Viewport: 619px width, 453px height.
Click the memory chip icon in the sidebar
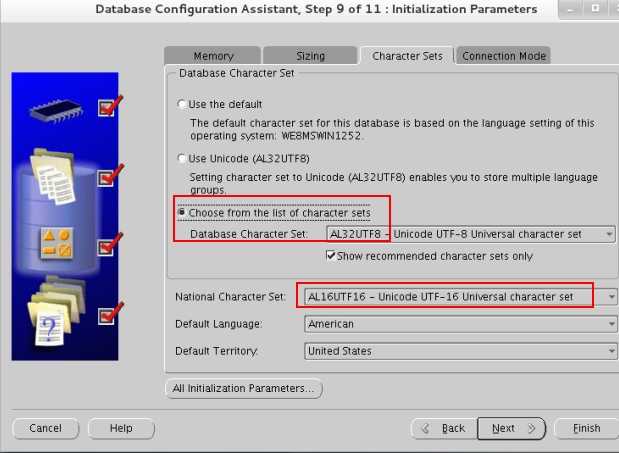tap(56, 110)
